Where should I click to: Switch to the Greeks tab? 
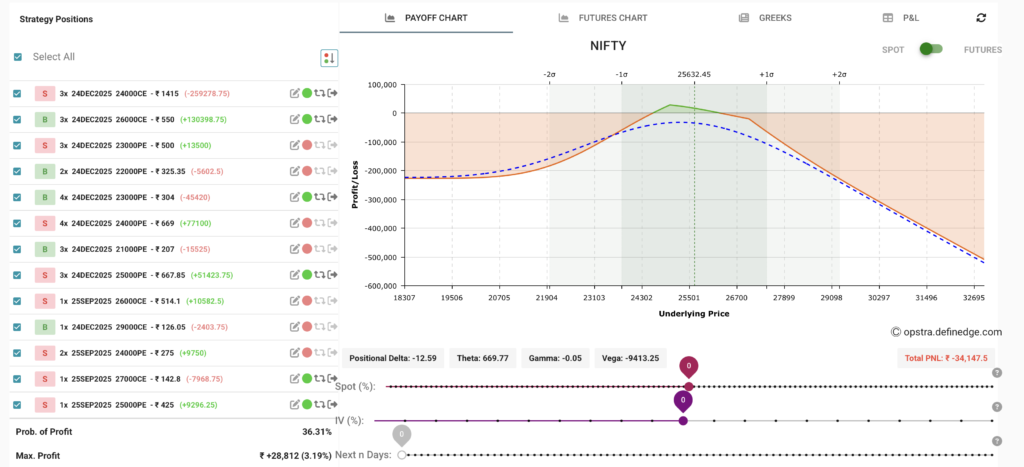click(x=765, y=18)
